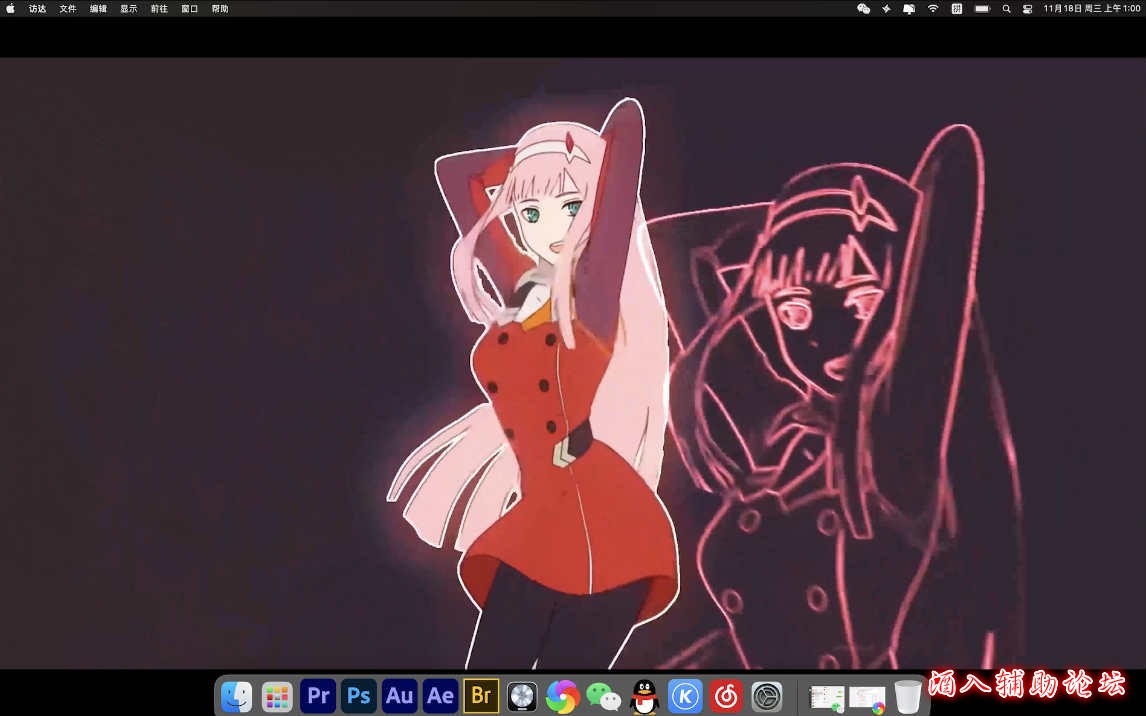Open the 帮助 menu

[x=220, y=8]
